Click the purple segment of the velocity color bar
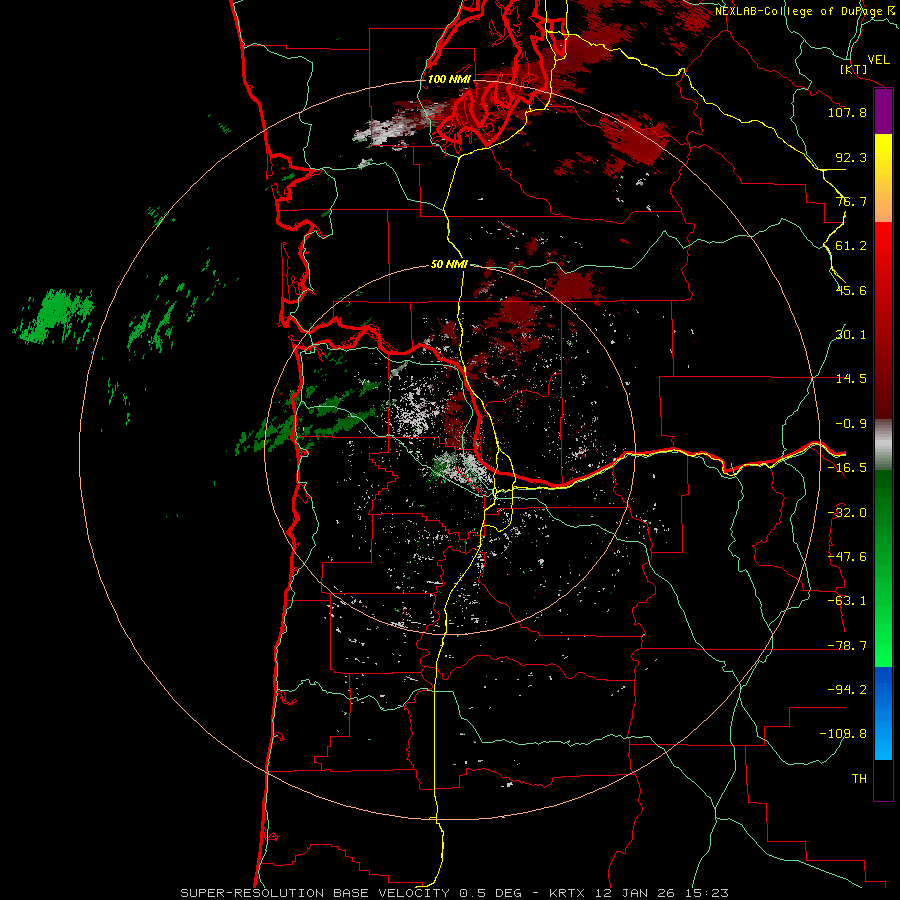The width and height of the screenshot is (900, 900). [x=883, y=111]
